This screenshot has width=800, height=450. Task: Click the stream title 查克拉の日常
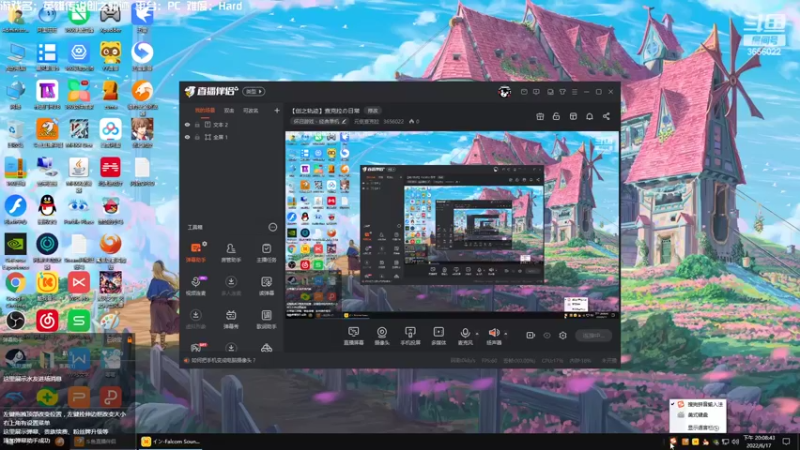(x=326, y=111)
